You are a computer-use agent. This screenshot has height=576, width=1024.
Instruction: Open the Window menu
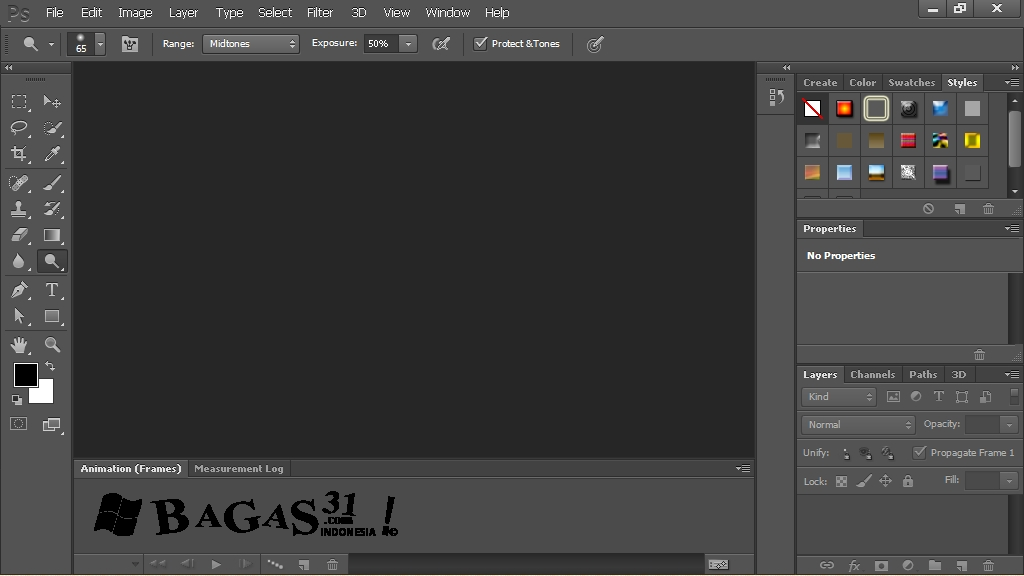[447, 12]
